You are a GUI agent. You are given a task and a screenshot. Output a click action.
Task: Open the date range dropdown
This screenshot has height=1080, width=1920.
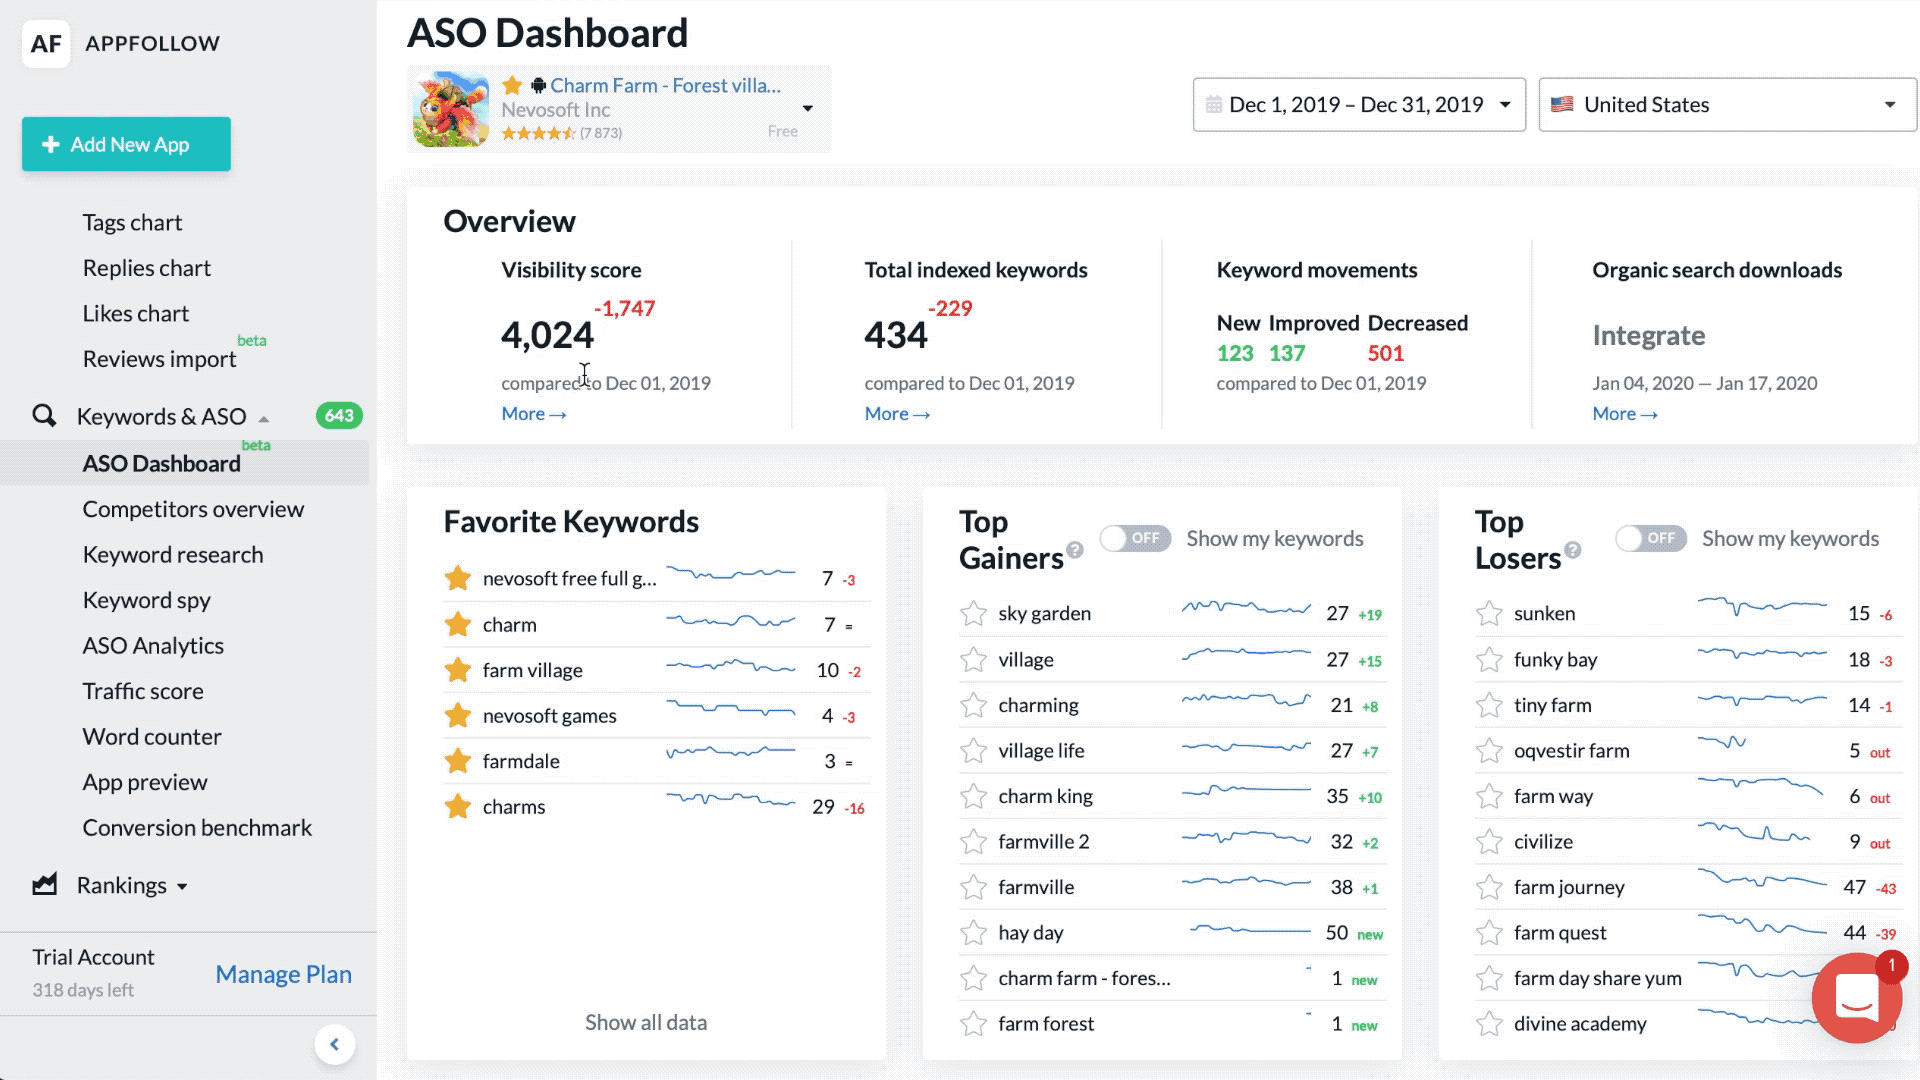coord(1359,105)
